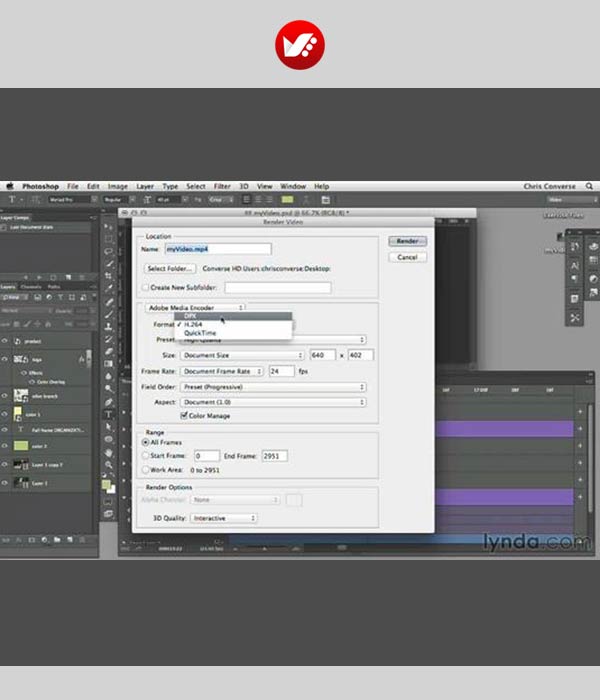Open the Aspect dropdown
600x700 pixels.
pyautogui.click(x=273, y=402)
